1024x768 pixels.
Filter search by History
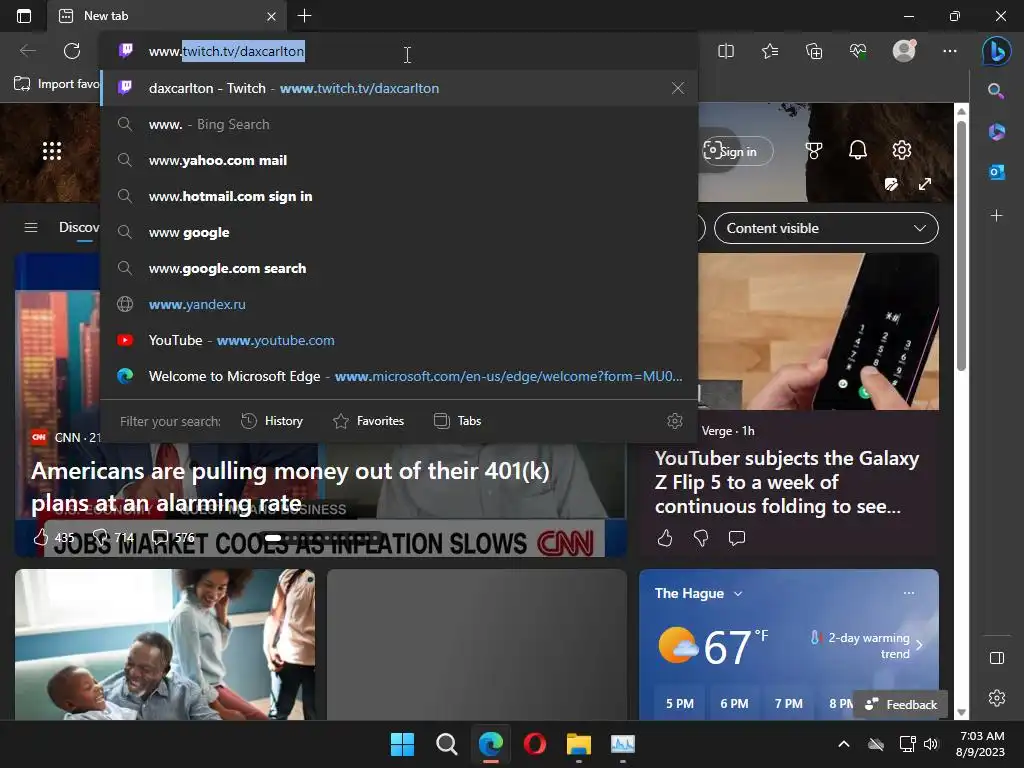coord(272,421)
